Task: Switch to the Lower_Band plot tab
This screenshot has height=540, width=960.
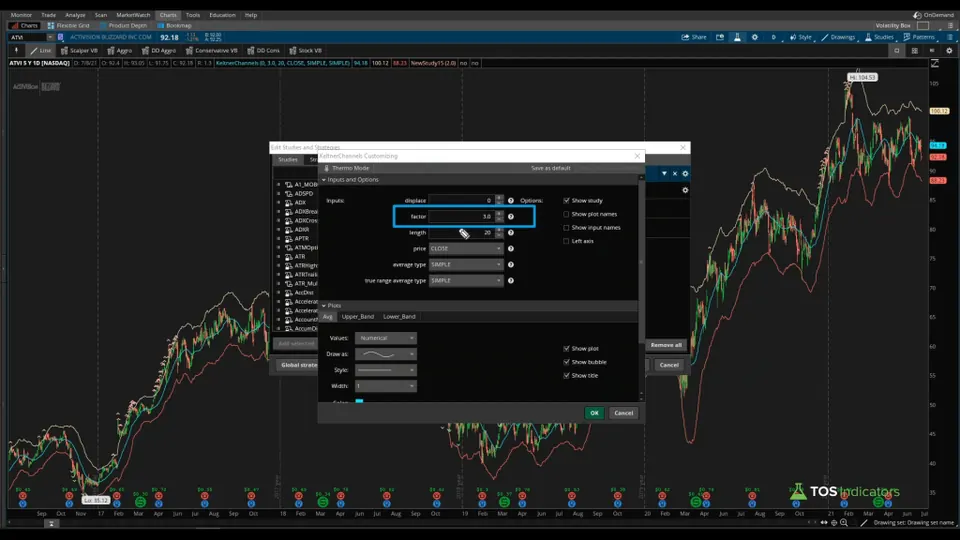Action: click(x=399, y=317)
